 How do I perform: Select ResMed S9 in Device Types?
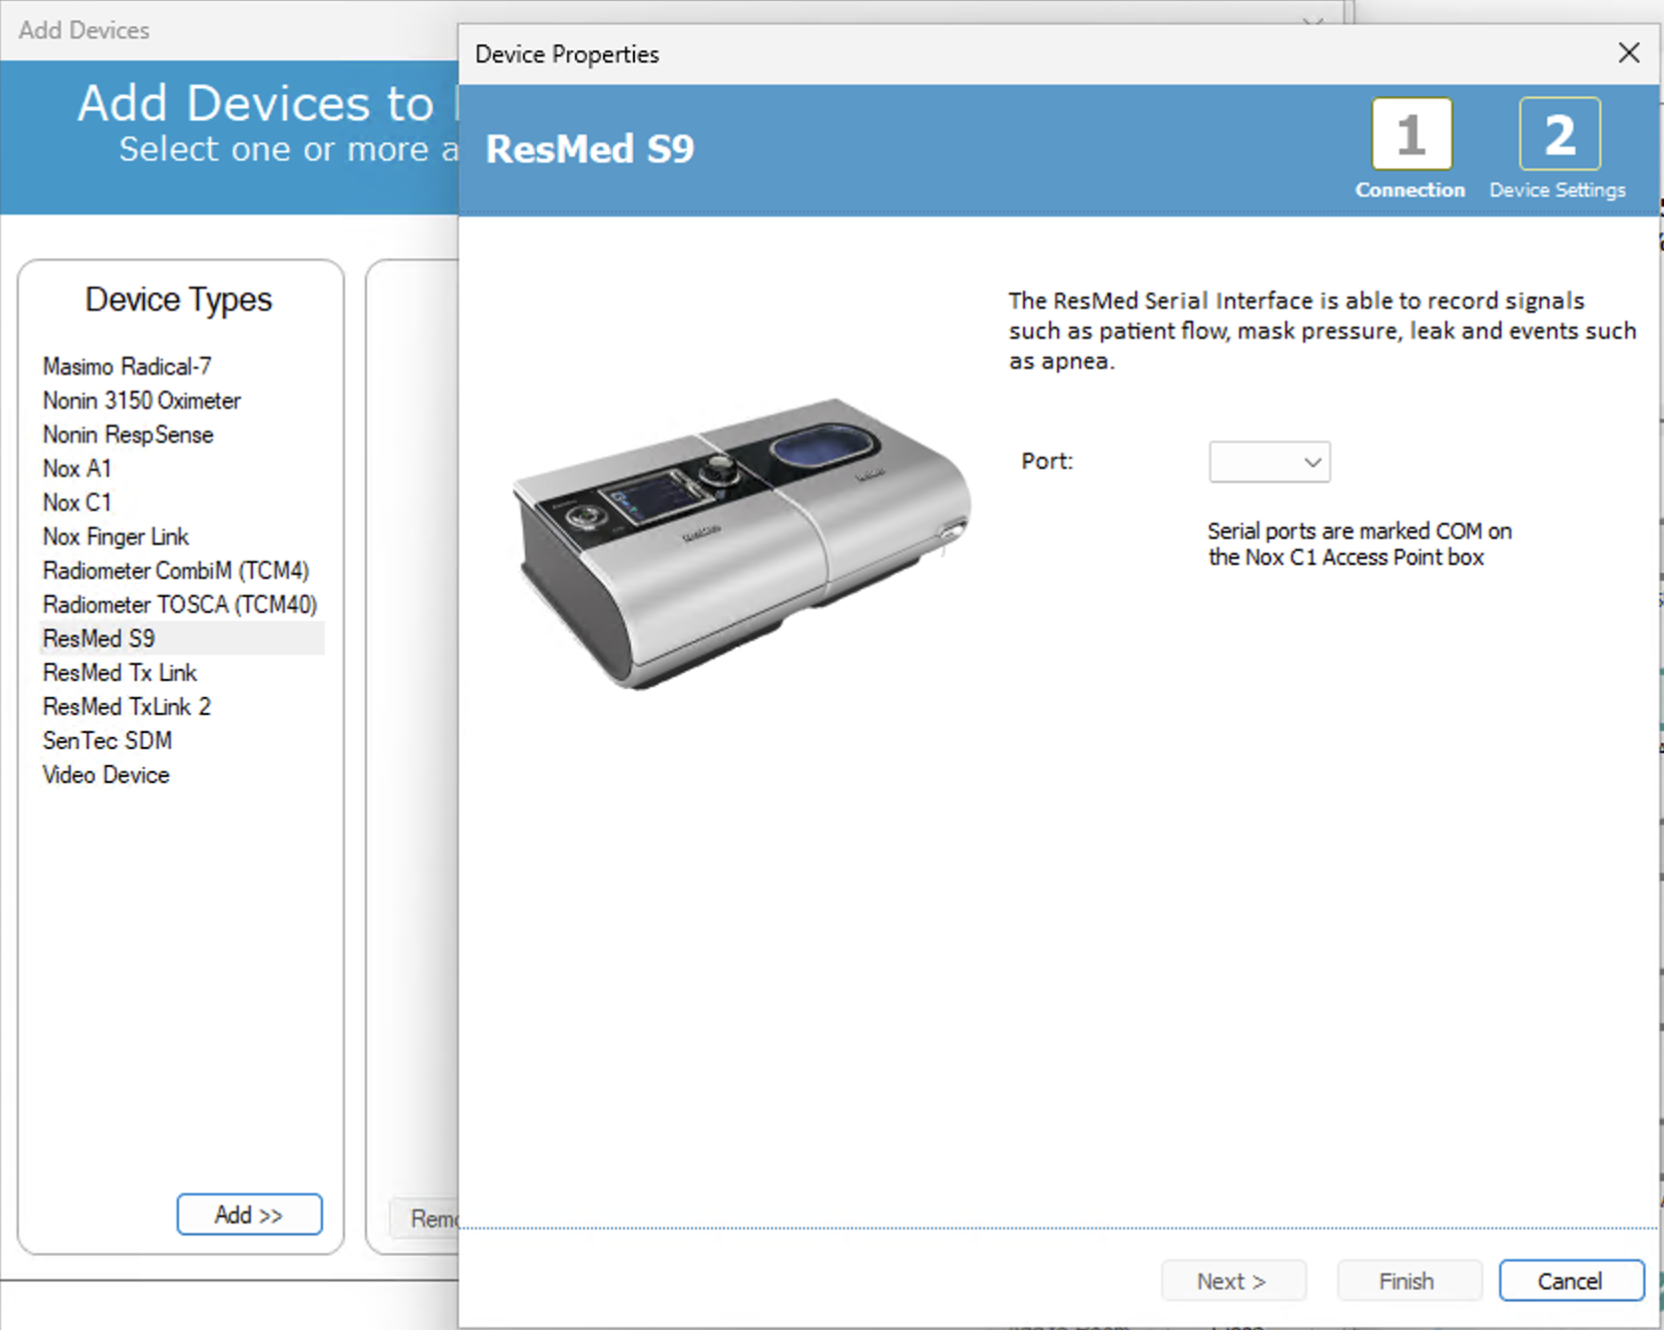pyautogui.click(x=182, y=638)
